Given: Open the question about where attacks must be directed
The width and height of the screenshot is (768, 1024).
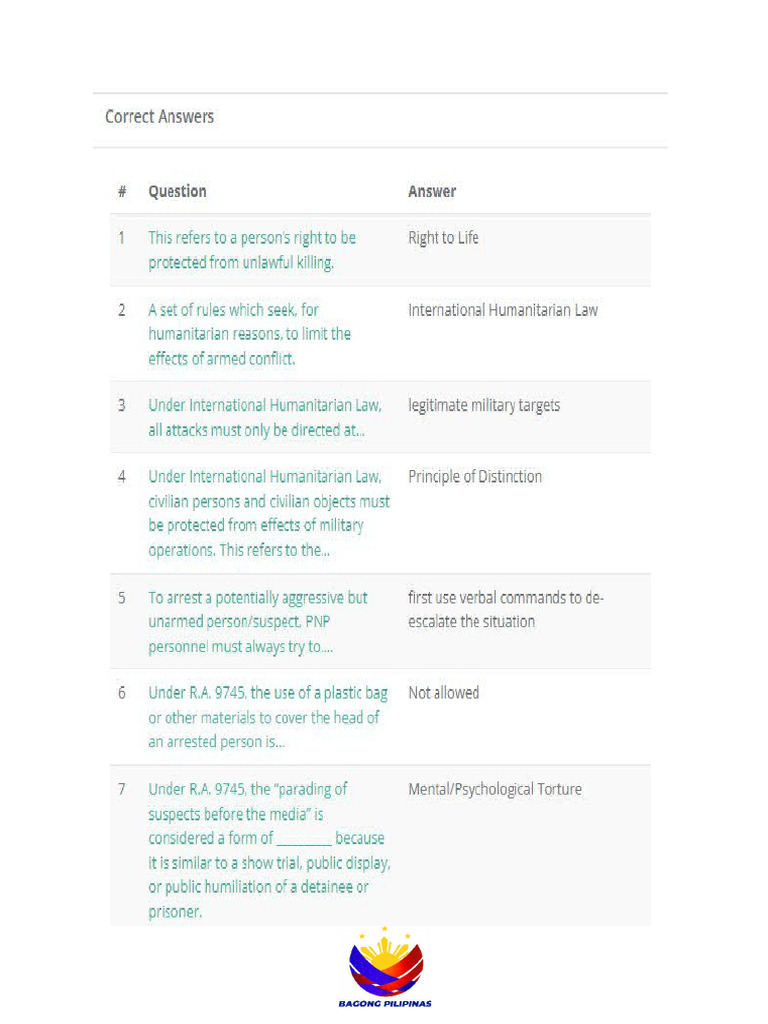Looking at the screenshot, I should point(264,417).
